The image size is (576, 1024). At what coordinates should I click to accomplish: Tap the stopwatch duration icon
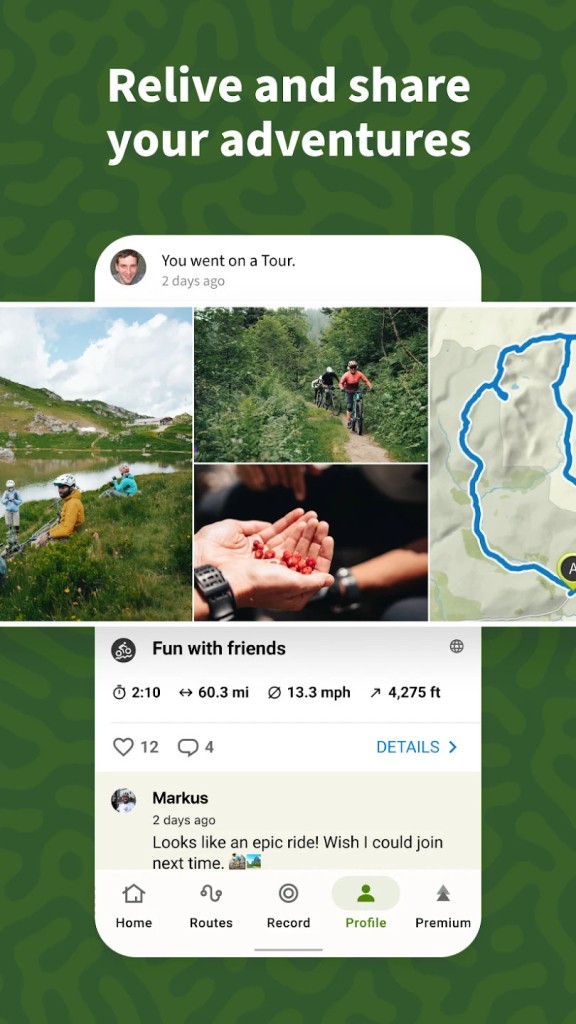click(119, 693)
